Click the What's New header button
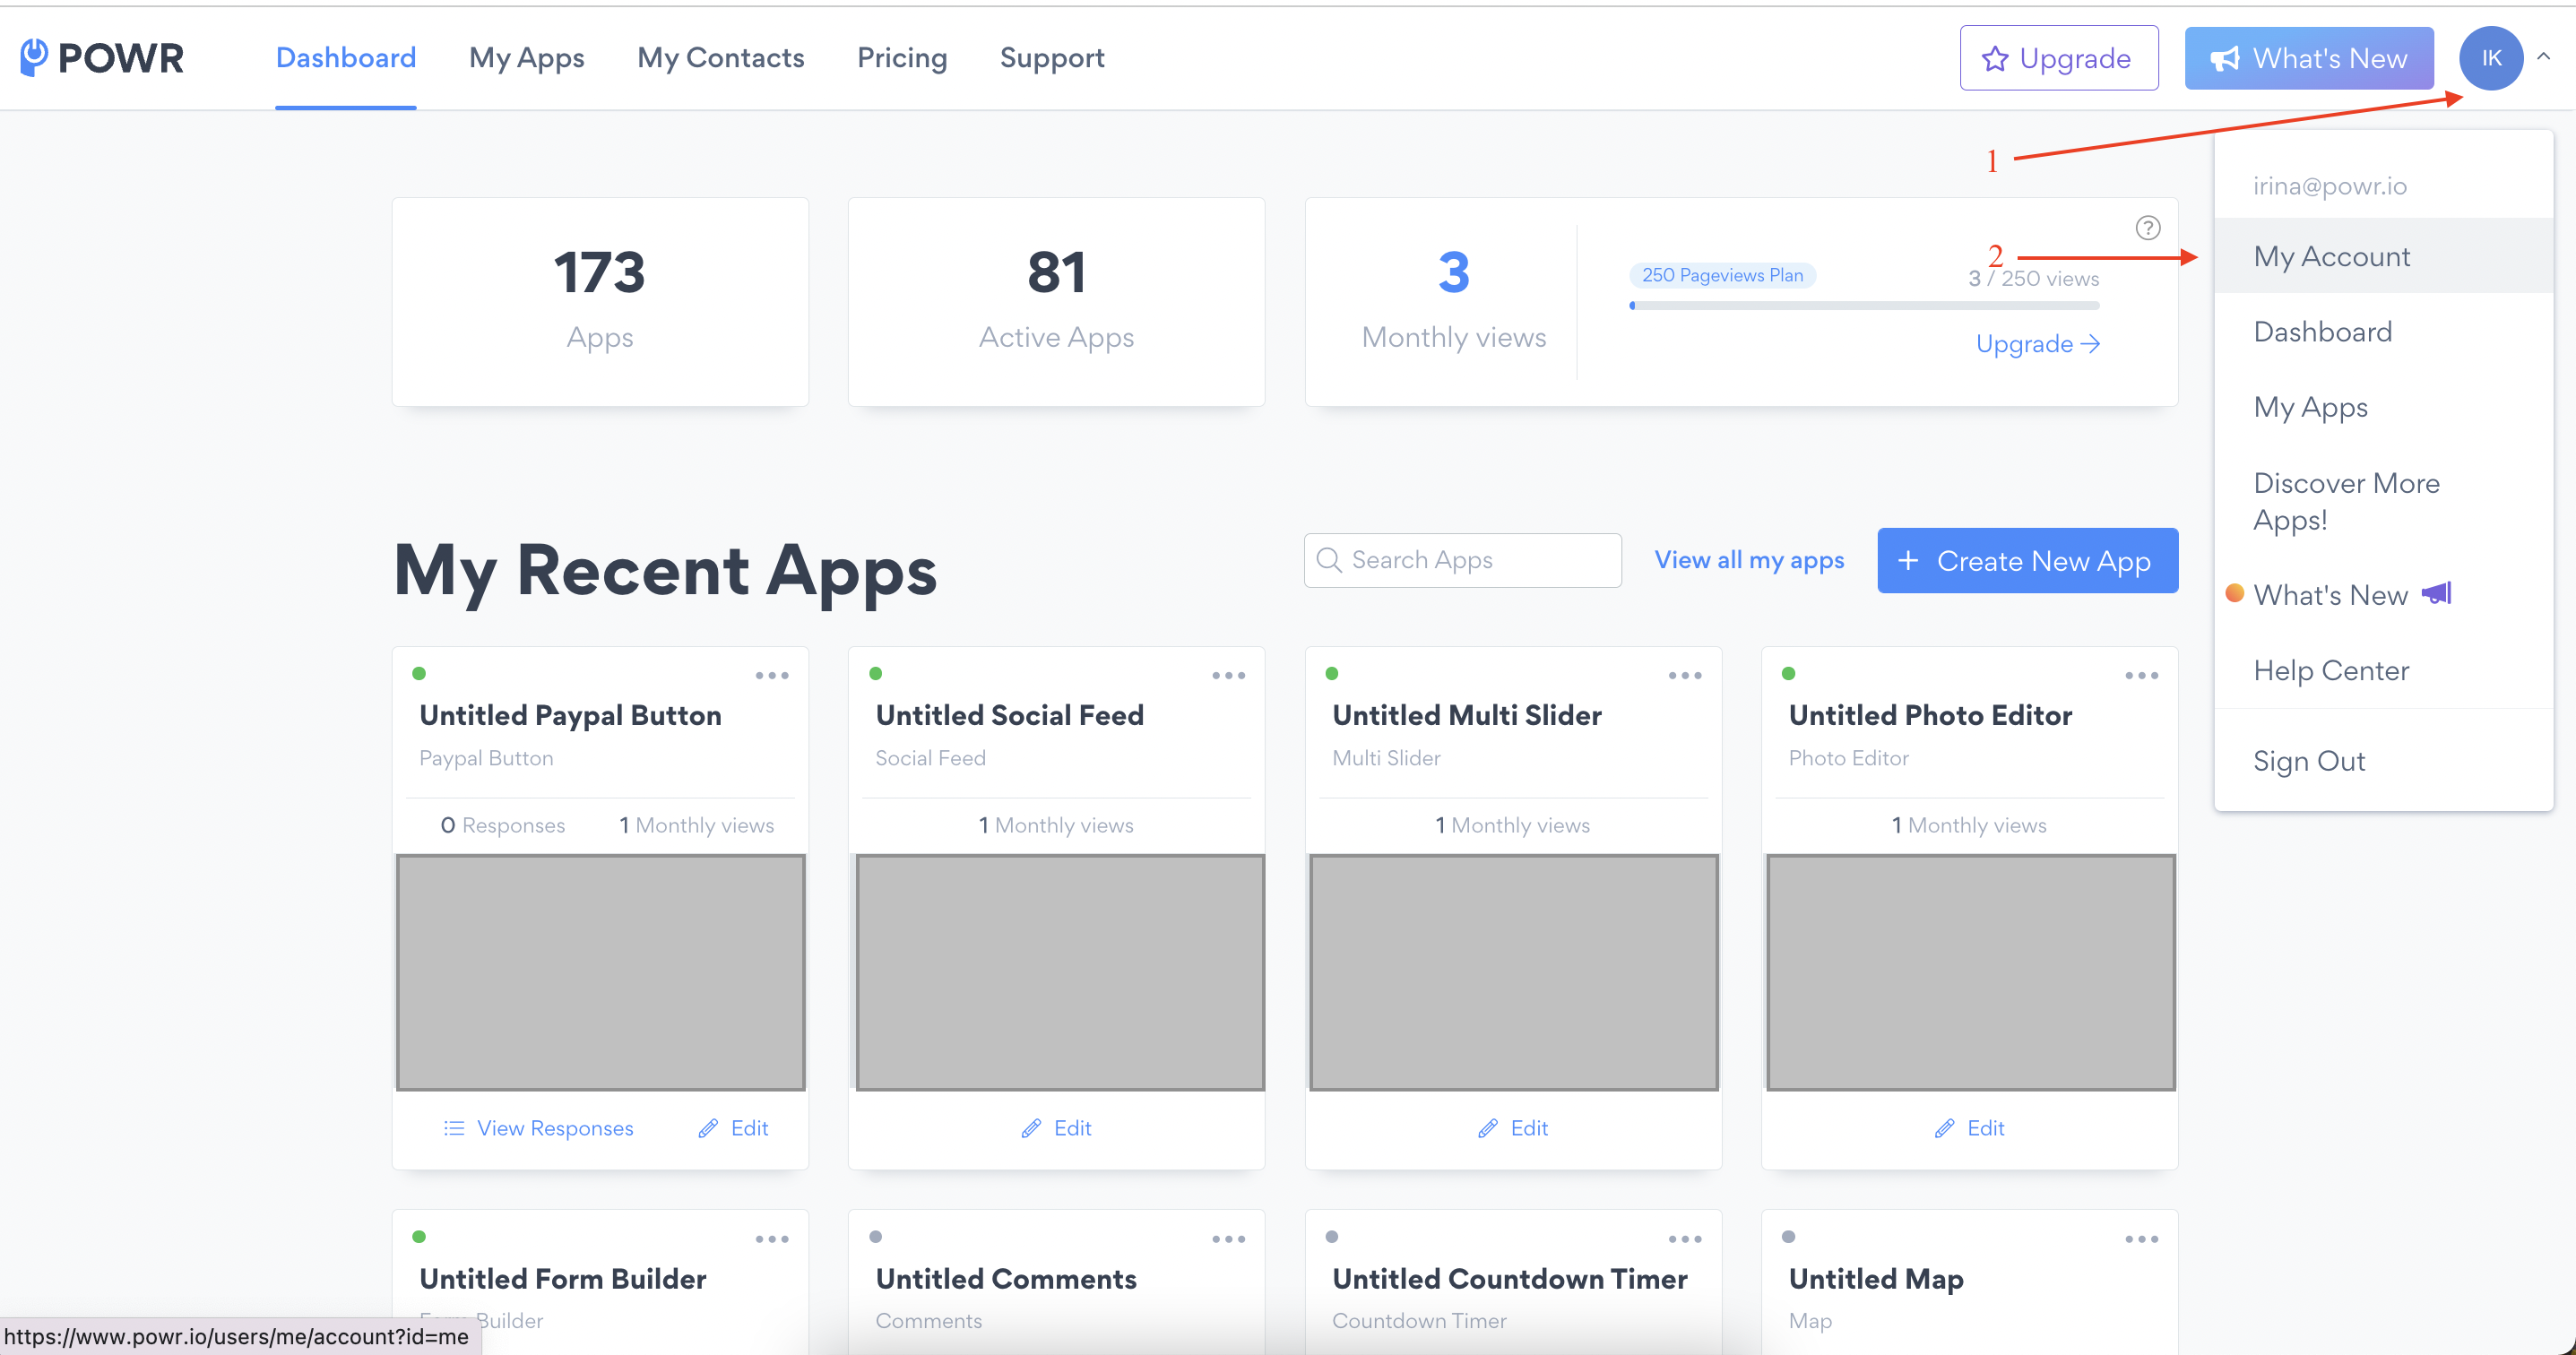2576x1355 pixels. click(x=2308, y=58)
